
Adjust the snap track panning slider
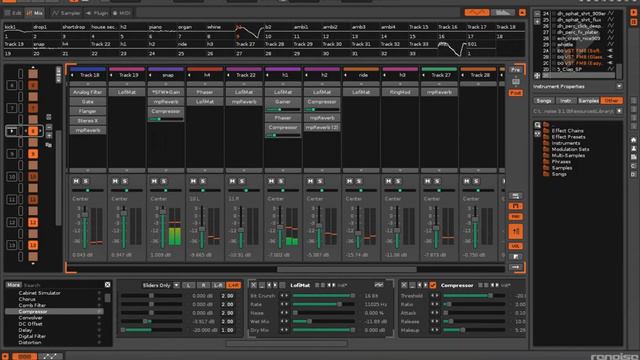pyautogui.click(x=166, y=190)
